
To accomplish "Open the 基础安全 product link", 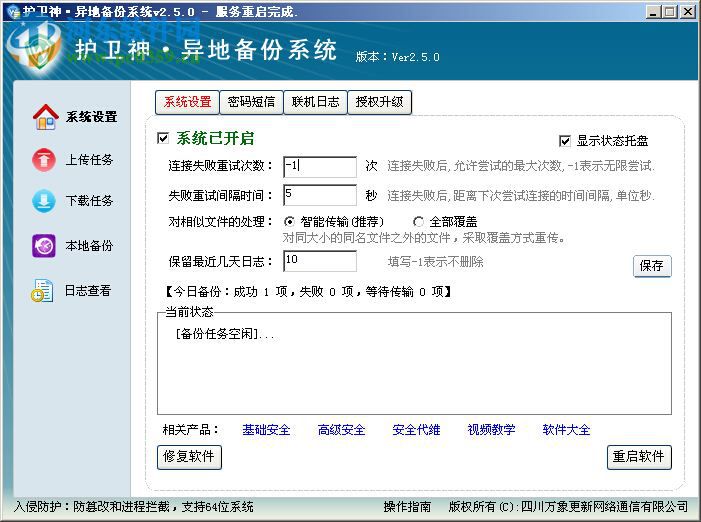I will (x=266, y=430).
